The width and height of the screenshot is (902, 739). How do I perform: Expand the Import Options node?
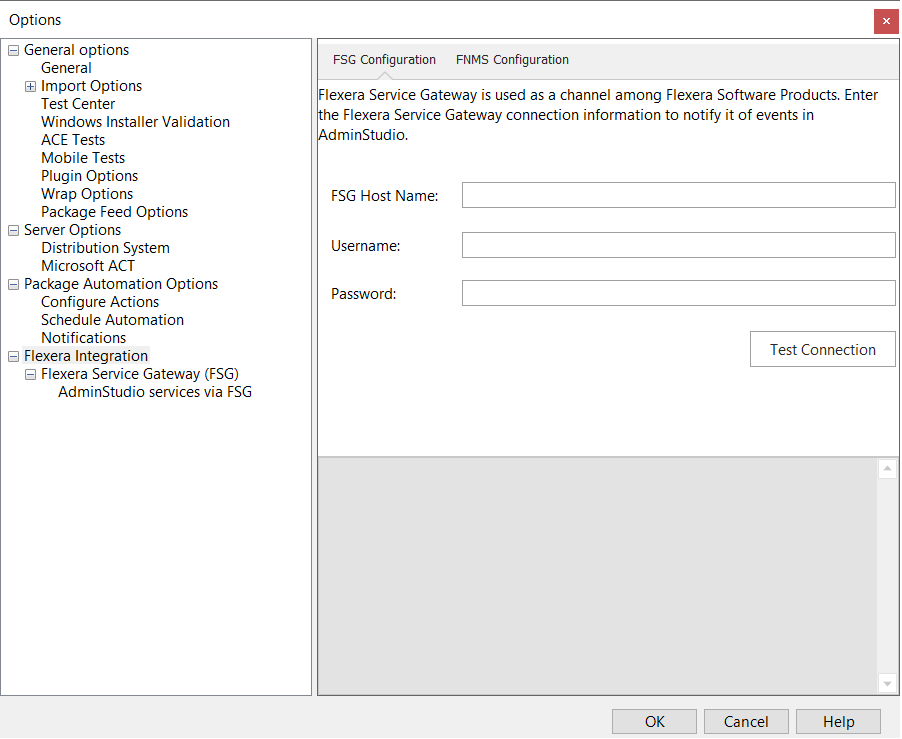(30, 87)
